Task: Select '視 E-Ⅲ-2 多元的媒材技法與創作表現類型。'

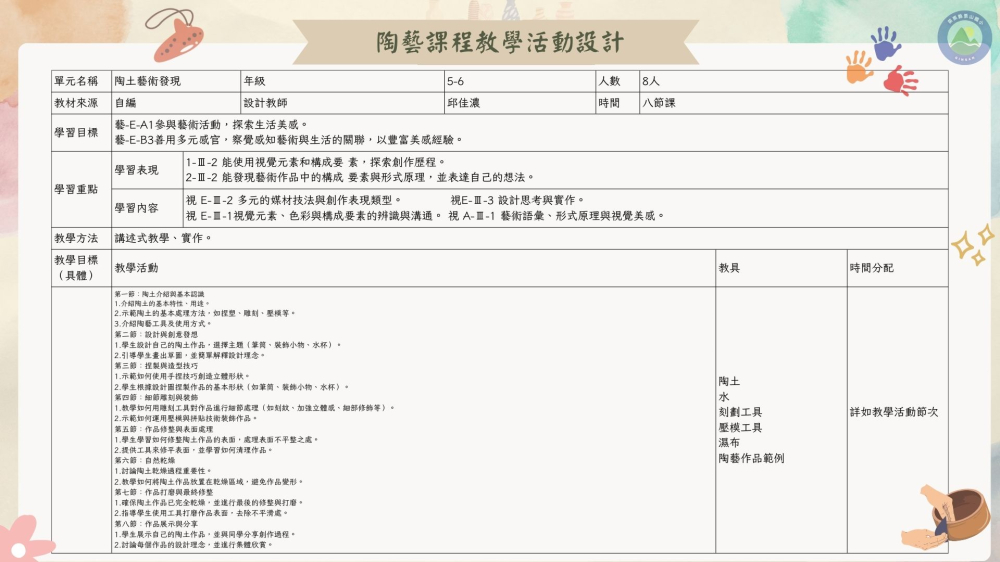Action: tap(293, 200)
